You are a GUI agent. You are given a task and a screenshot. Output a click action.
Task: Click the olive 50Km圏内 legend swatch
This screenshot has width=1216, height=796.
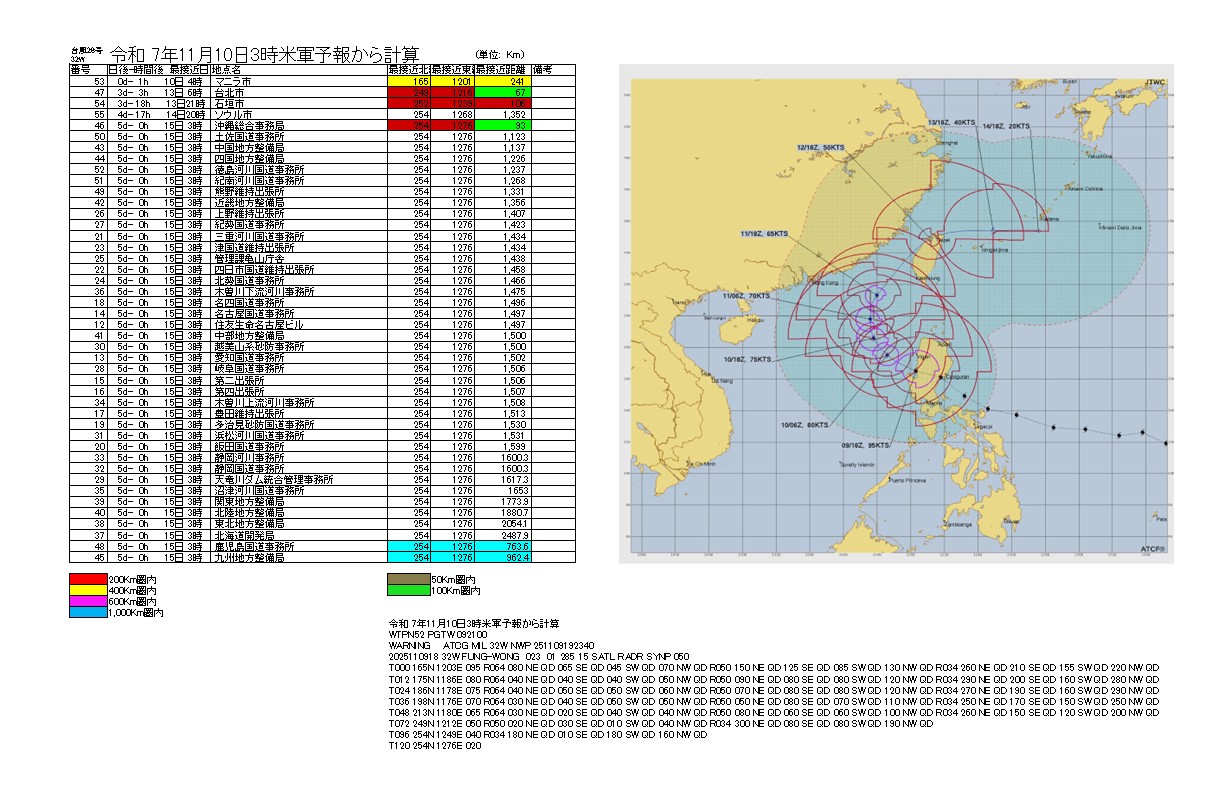(408, 579)
